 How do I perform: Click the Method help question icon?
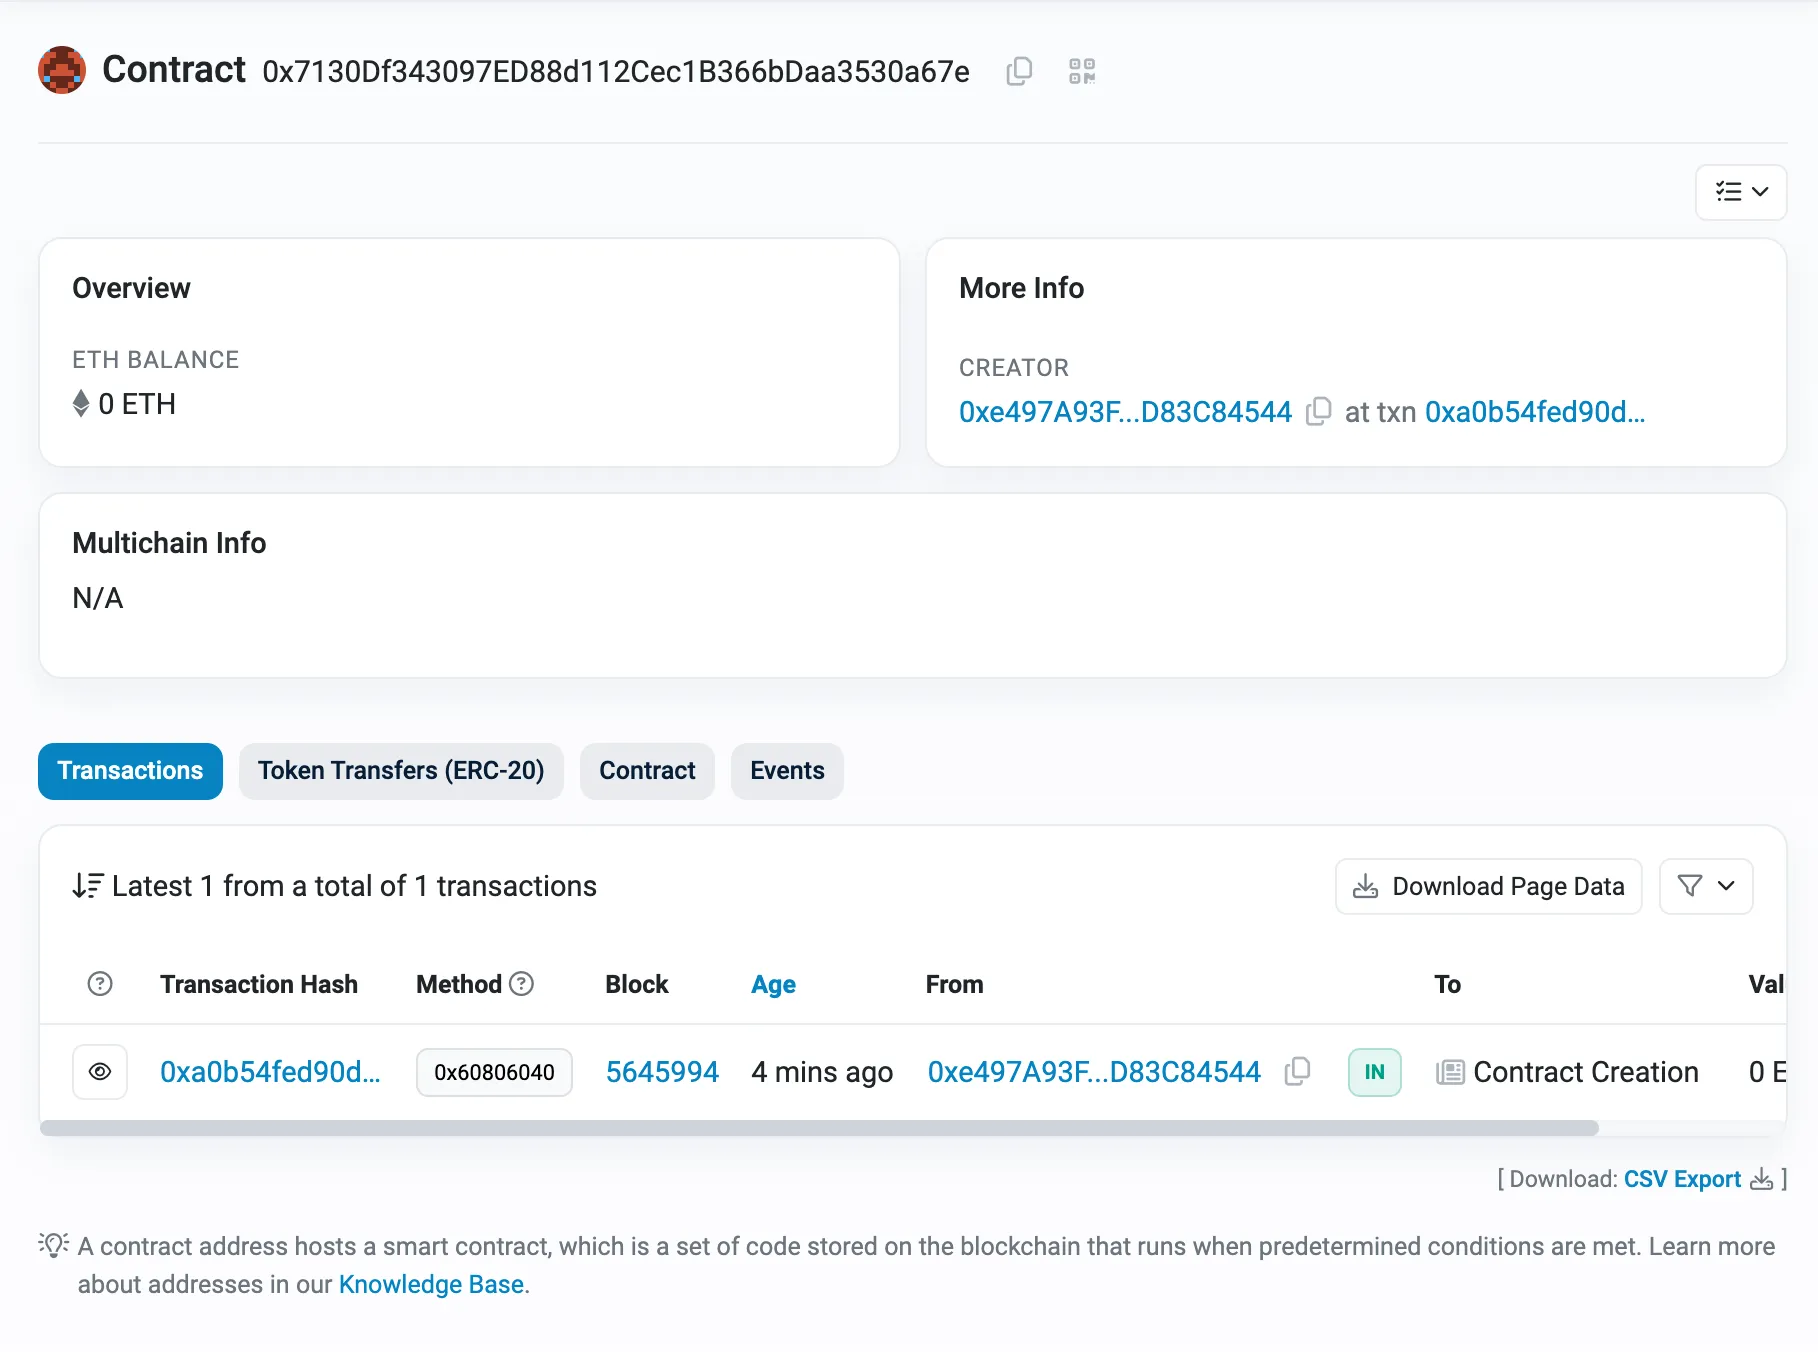click(x=522, y=984)
